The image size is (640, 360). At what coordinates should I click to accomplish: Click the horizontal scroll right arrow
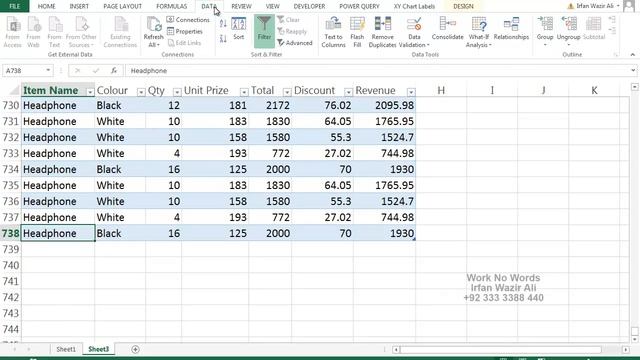point(626,350)
